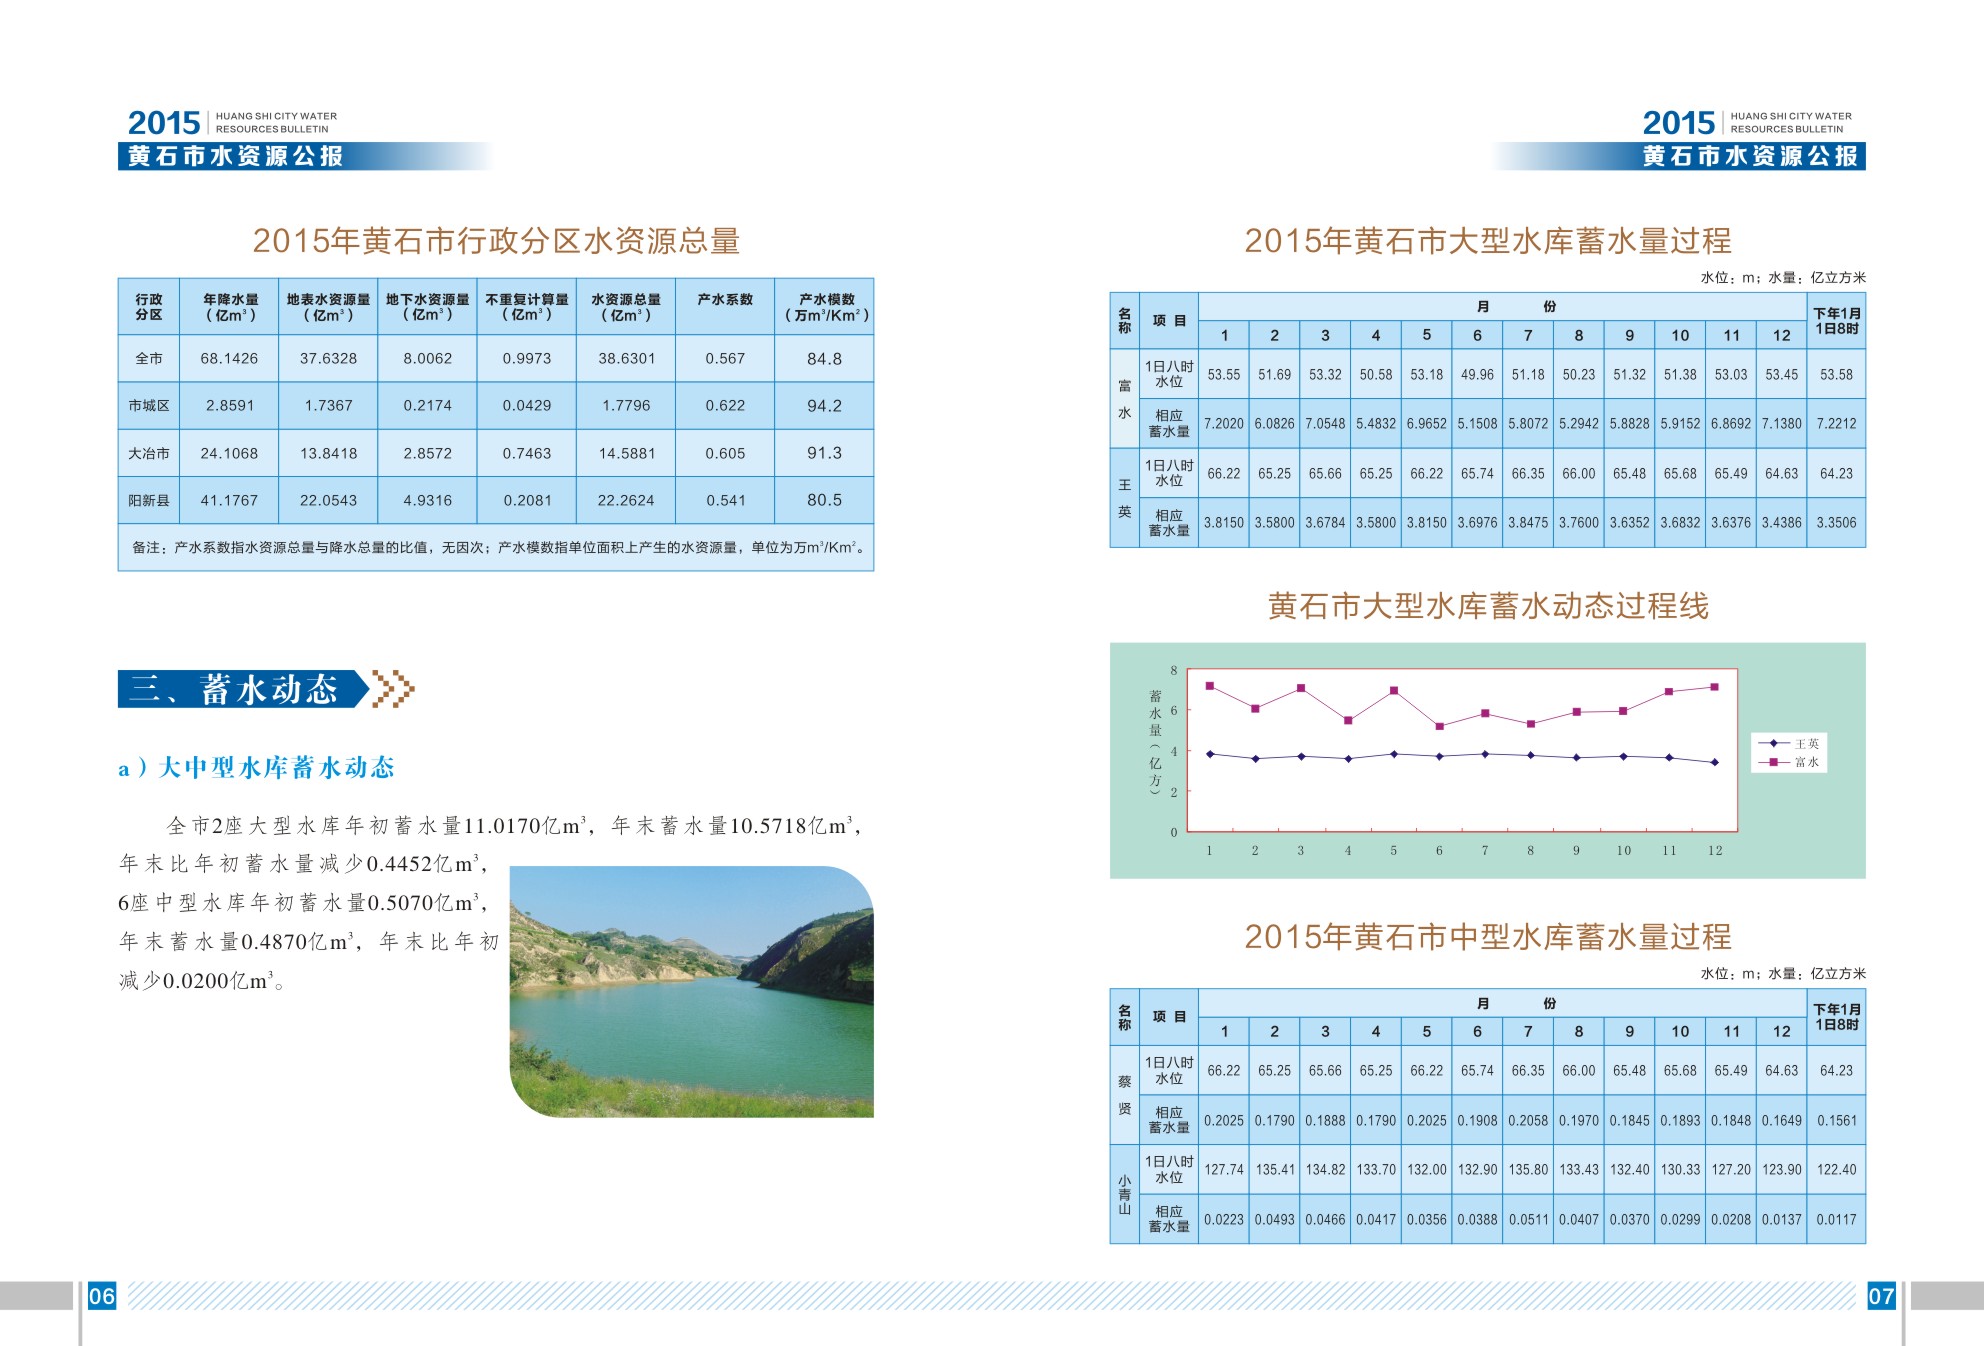Click 大冶市 水资源总量 value 14.5881
Viewport: 1984px width, 1346px height.
click(626, 453)
